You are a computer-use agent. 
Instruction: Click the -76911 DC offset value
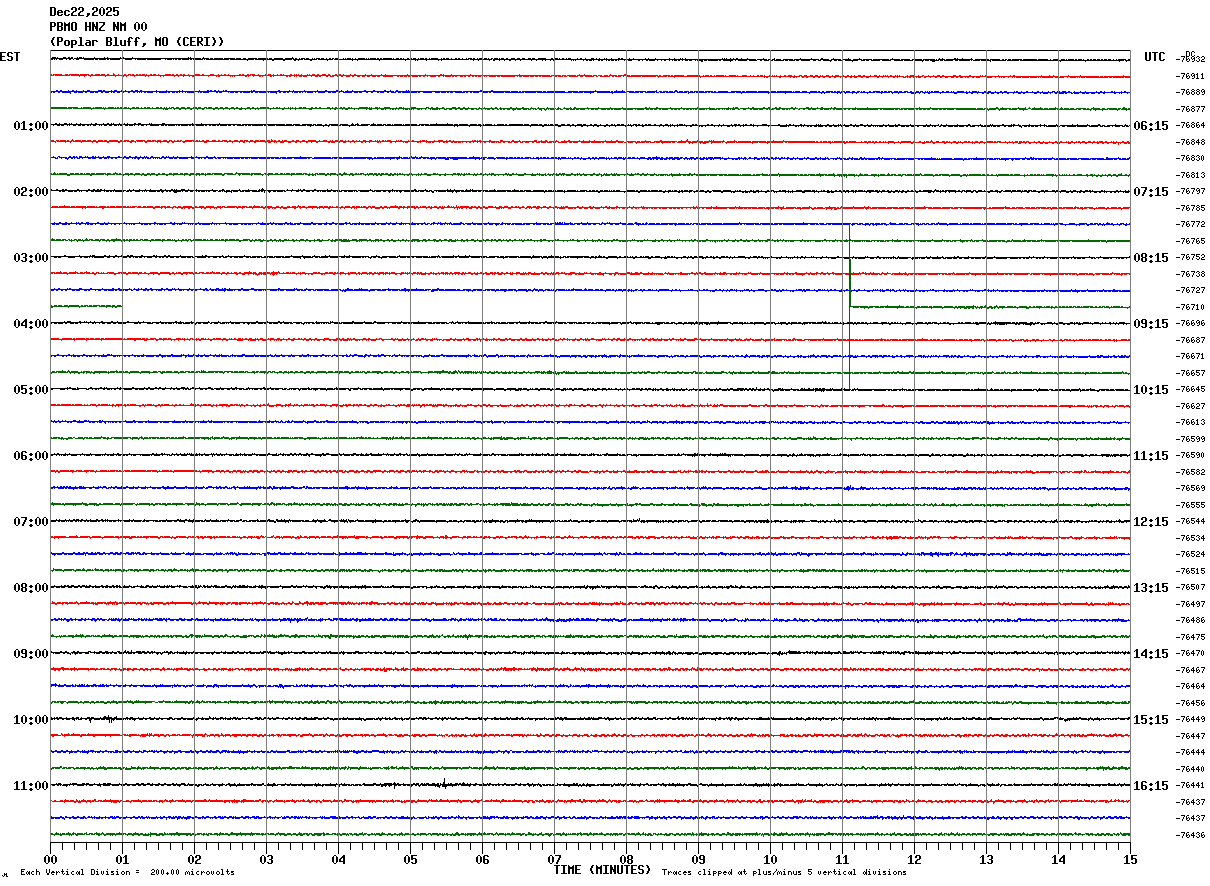click(1191, 76)
